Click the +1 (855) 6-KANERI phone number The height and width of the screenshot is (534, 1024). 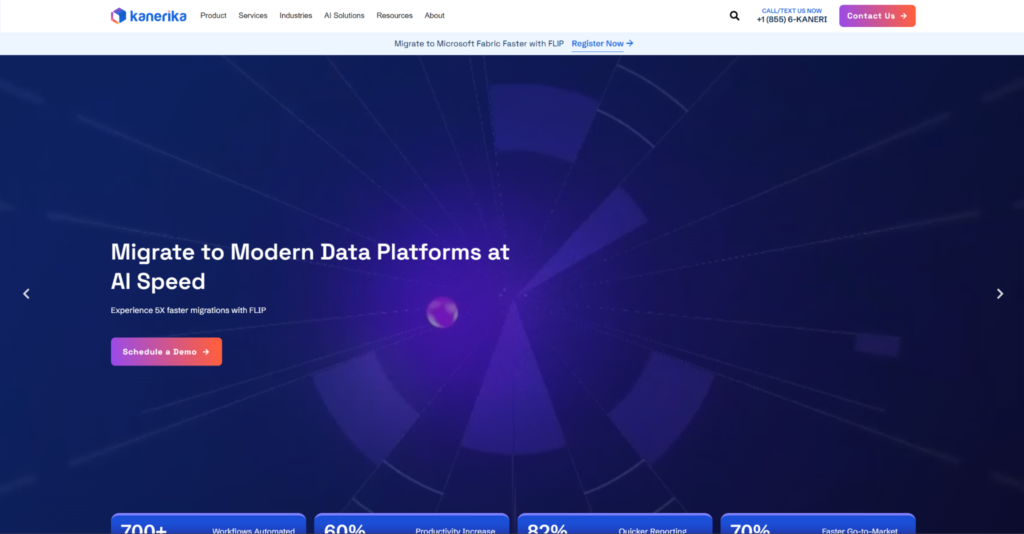click(x=792, y=20)
